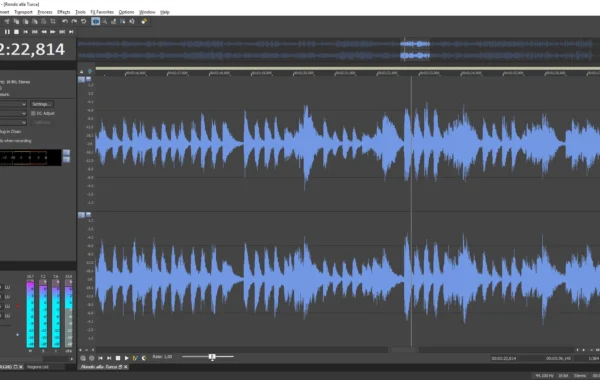This screenshot has width=600, height=380.
Task: Click the upper small button beside the recording meter
Action: 66,153
